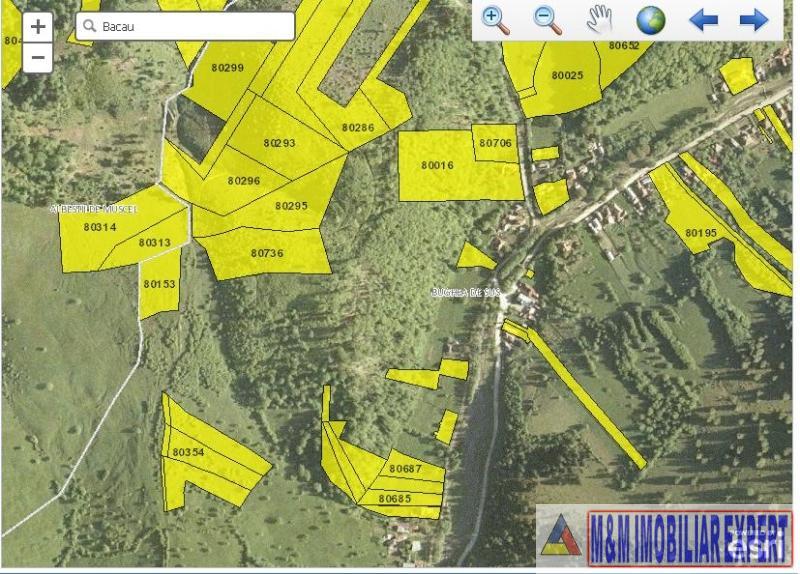Click the minus zoom-out button at top left

coord(37,57)
